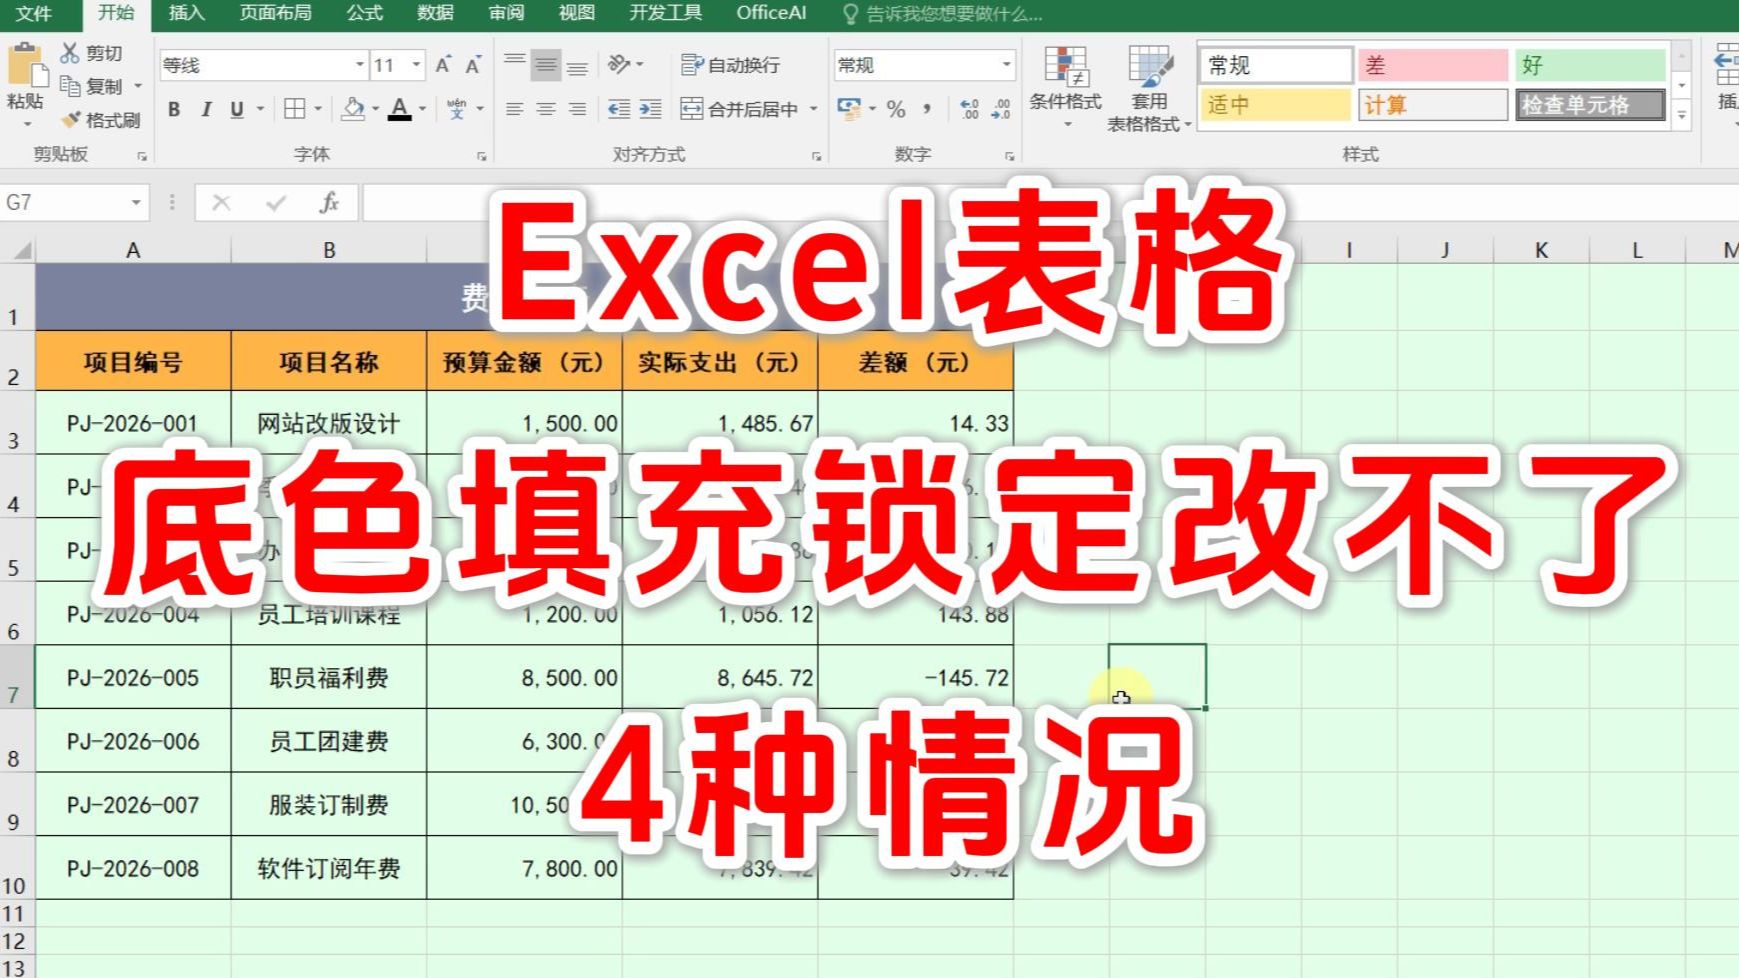Apply percent style format

pyautogui.click(x=896, y=109)
